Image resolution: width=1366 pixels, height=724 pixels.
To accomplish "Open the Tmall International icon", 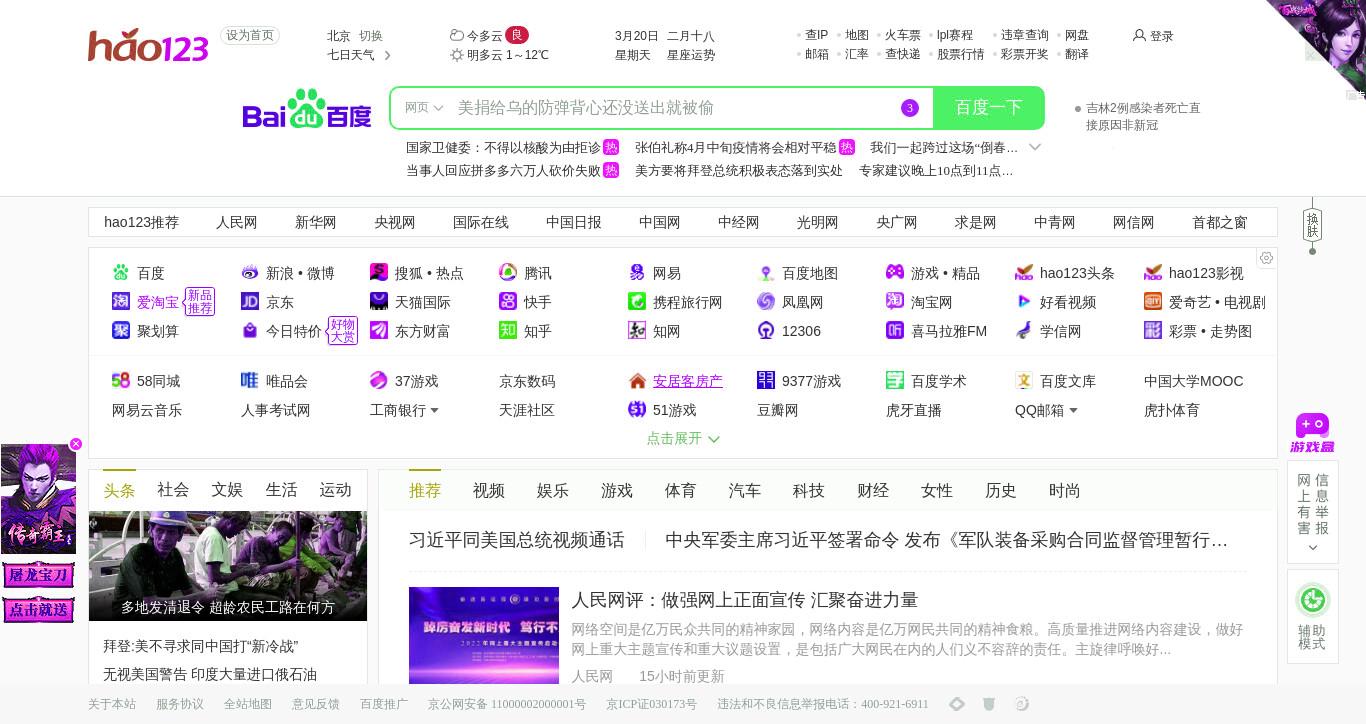I will click(x=379, y=302).
